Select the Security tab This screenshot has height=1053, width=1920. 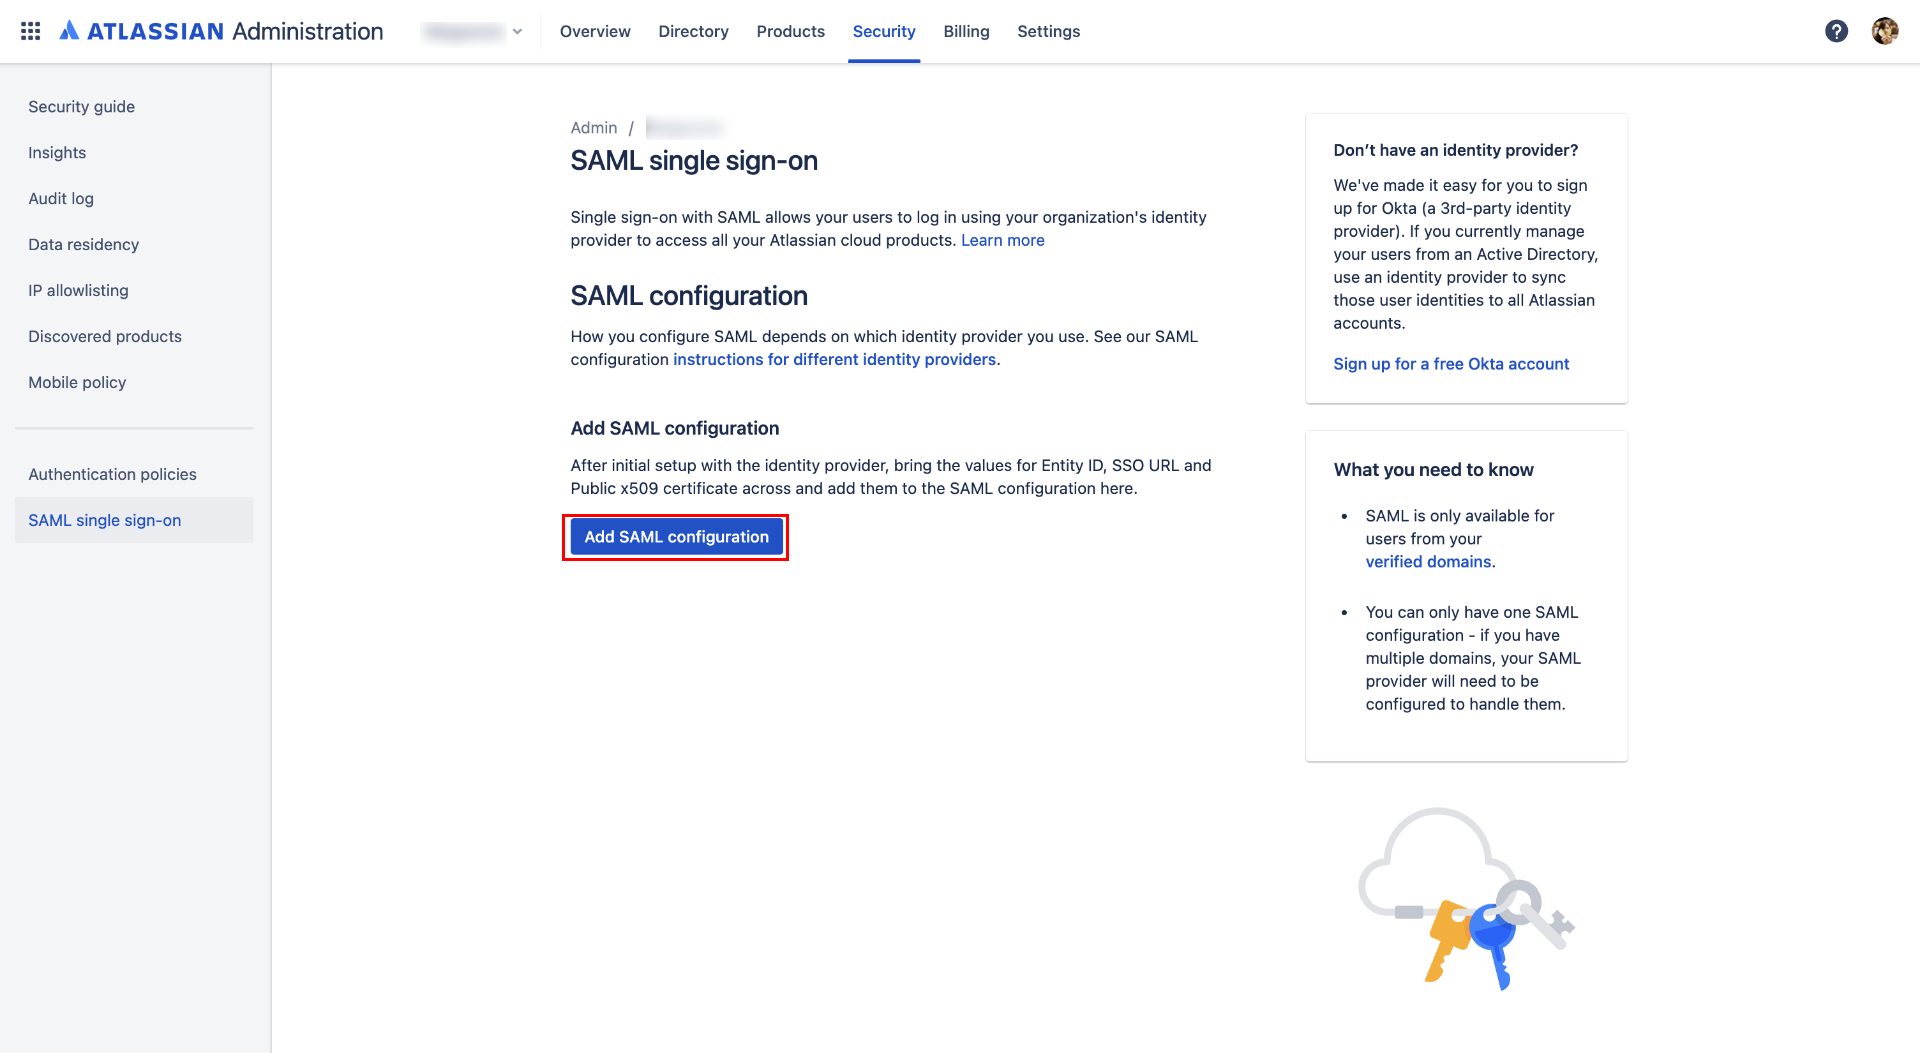tap(884, 31)
